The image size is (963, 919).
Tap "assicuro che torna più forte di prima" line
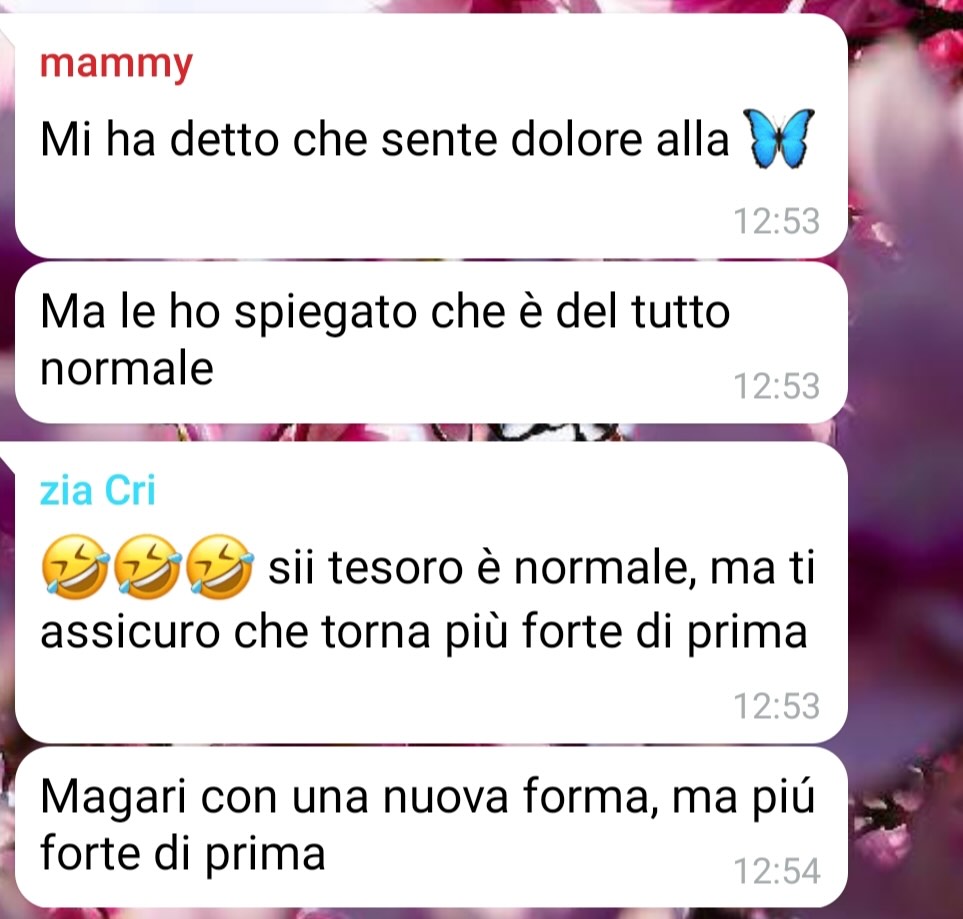click(423, 632)
